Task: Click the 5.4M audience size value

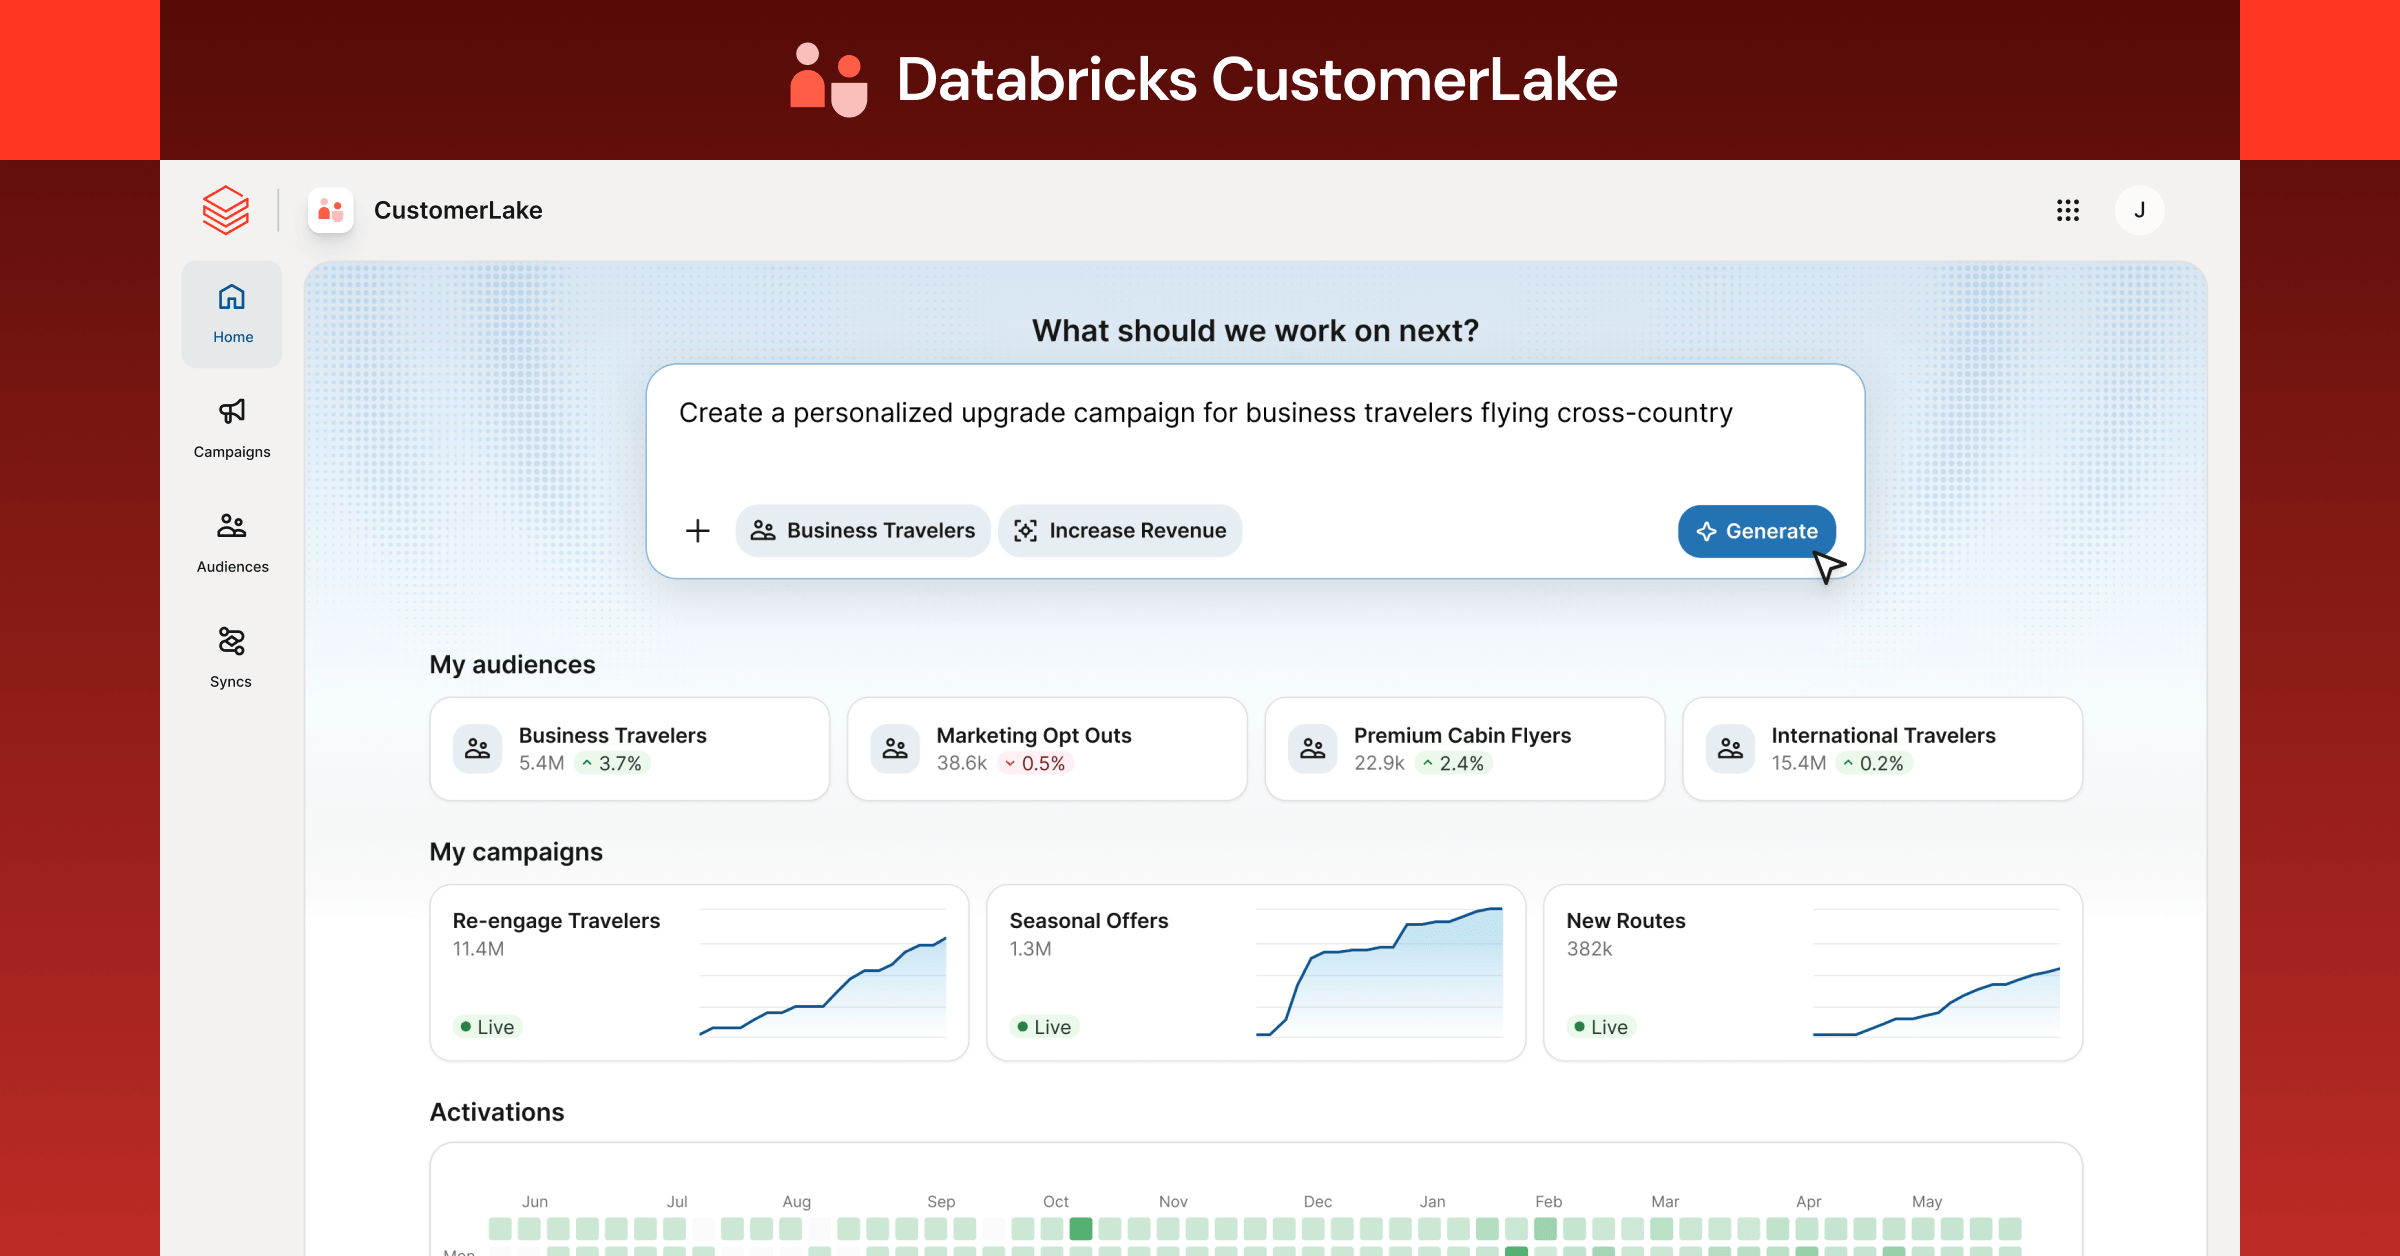Action: pyautogui.click(x=542, y=764)
